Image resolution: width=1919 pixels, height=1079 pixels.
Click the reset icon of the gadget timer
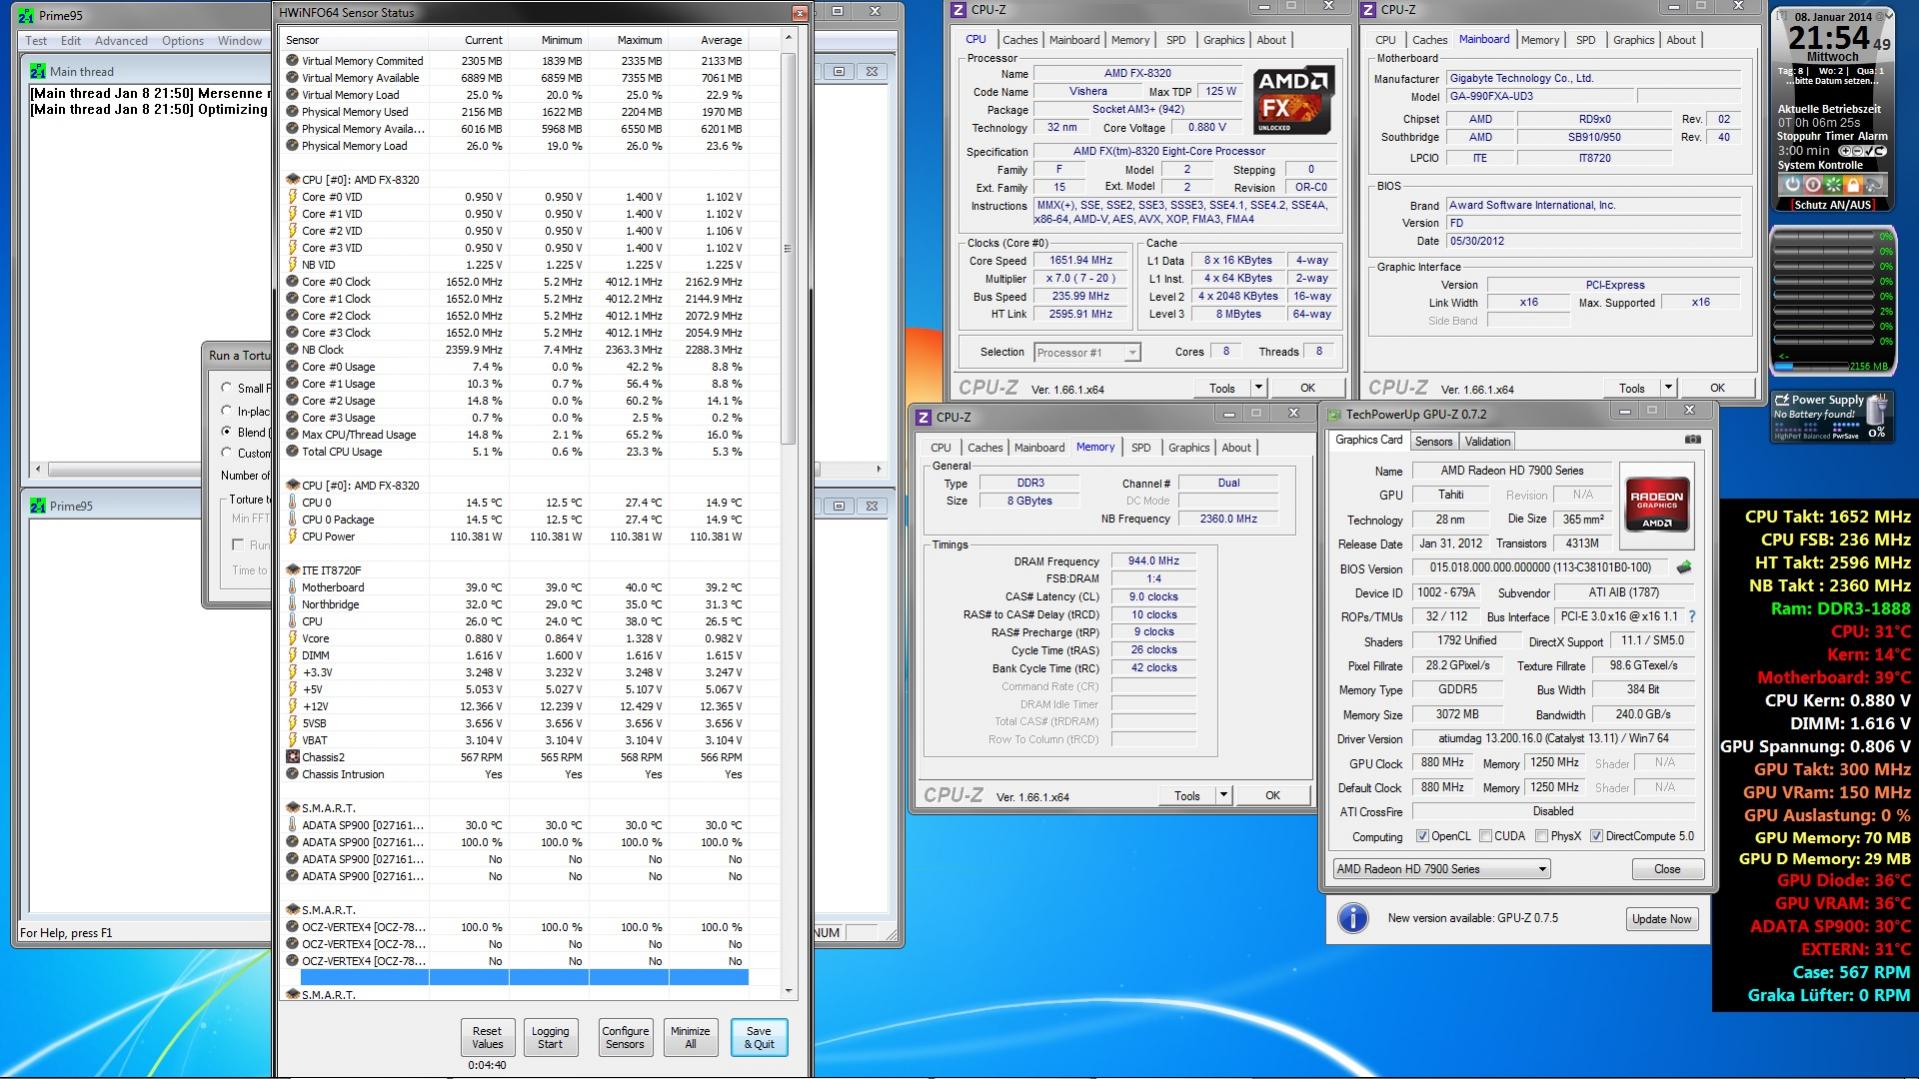click(1878, 151)
